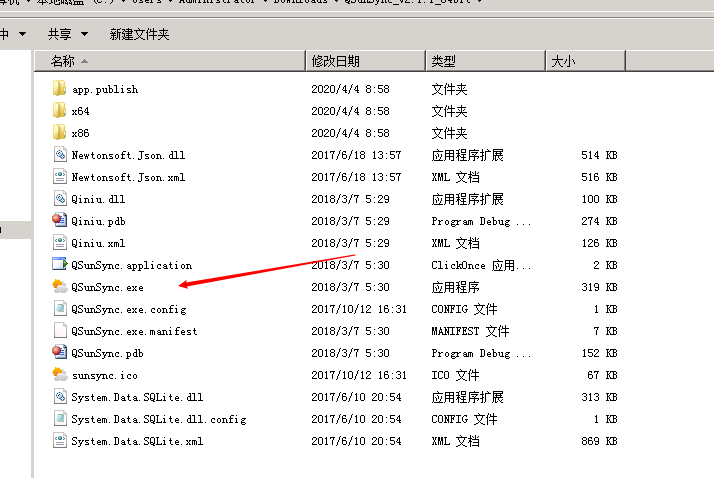Click the sunsync.ico file icon
The image size is (714, 478).
click(x=60, y=375)
